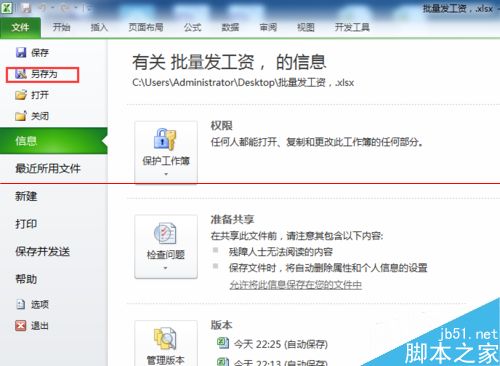
Task: Click the 管理版本 (Manage Versions) button
Action: [x=166, y=343]
